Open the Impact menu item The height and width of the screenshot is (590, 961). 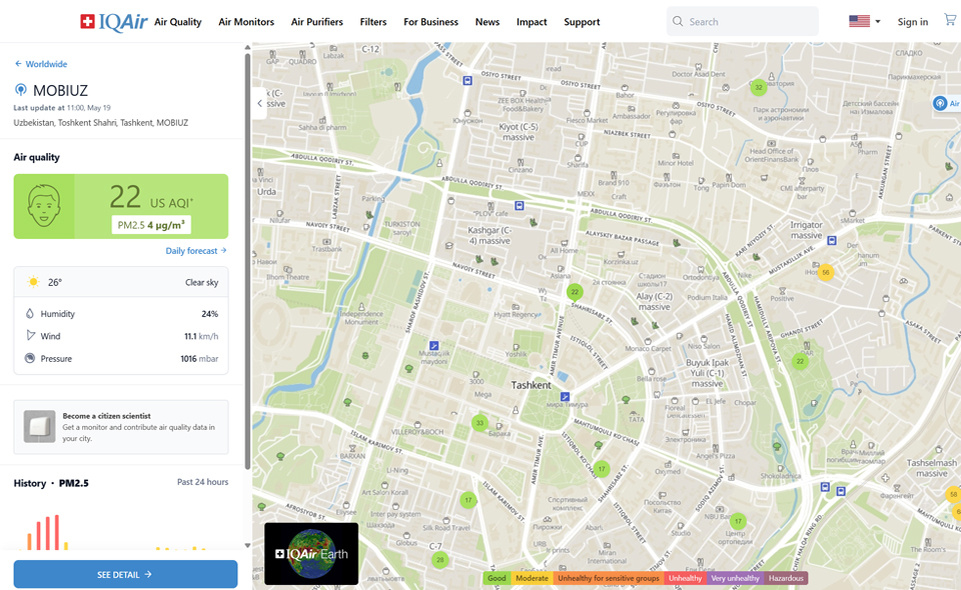point(531,22)
